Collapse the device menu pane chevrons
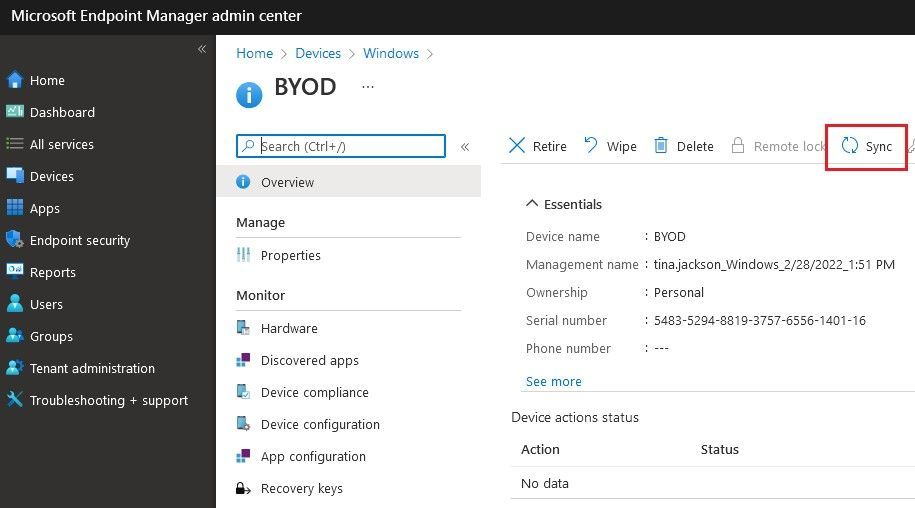 click(x=465, y=147)
